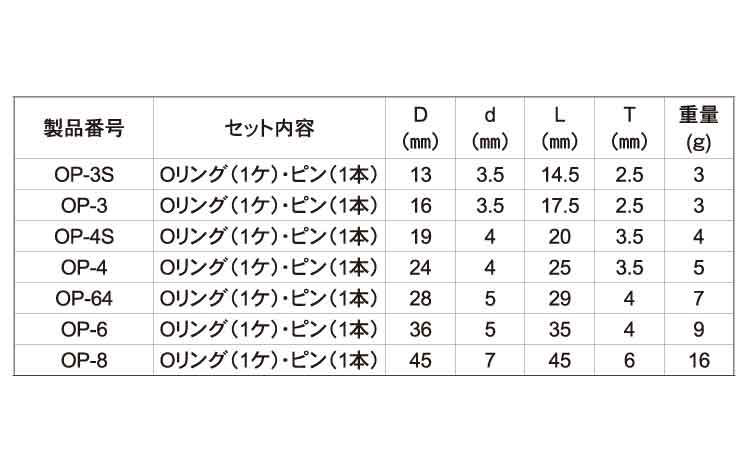Image resolution: width=750 pixels, height=450 pixels.
Task: Click the D value 36 cell
Action: coord(421,329)
